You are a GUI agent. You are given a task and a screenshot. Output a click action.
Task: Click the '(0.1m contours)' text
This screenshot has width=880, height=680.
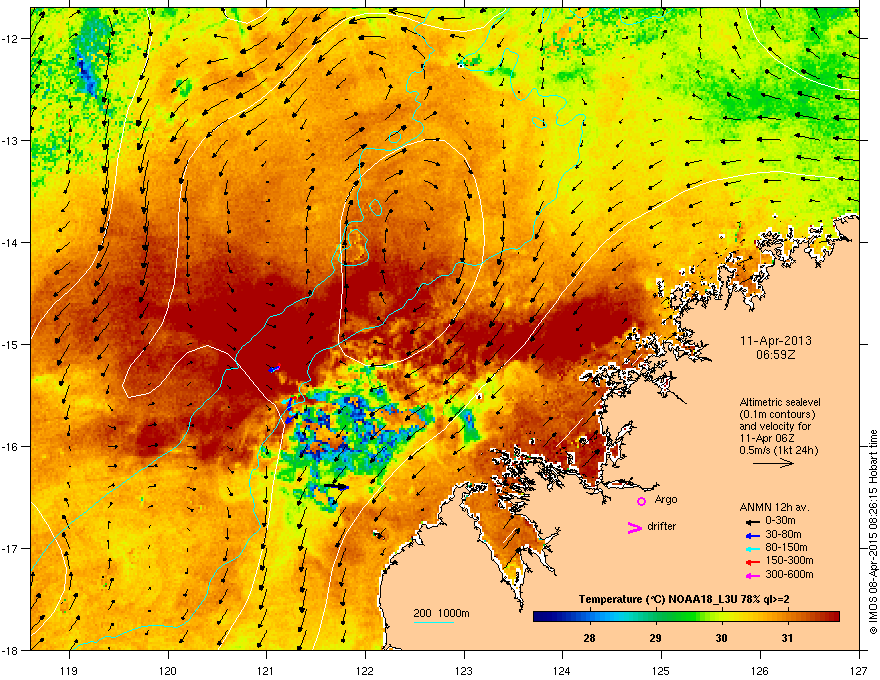coord(777,415)
